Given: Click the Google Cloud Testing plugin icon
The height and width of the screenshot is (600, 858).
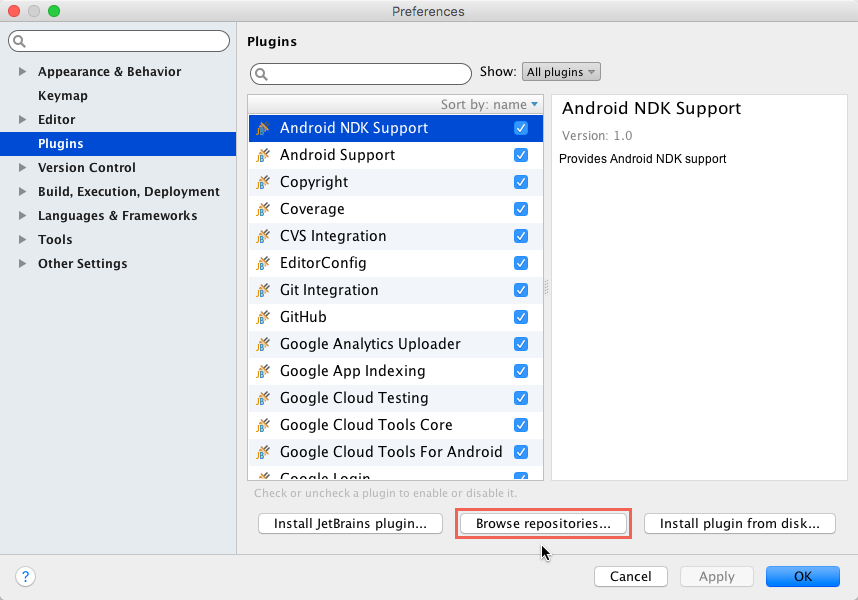Looking at the screenshot, I should [x=263, y=398].
